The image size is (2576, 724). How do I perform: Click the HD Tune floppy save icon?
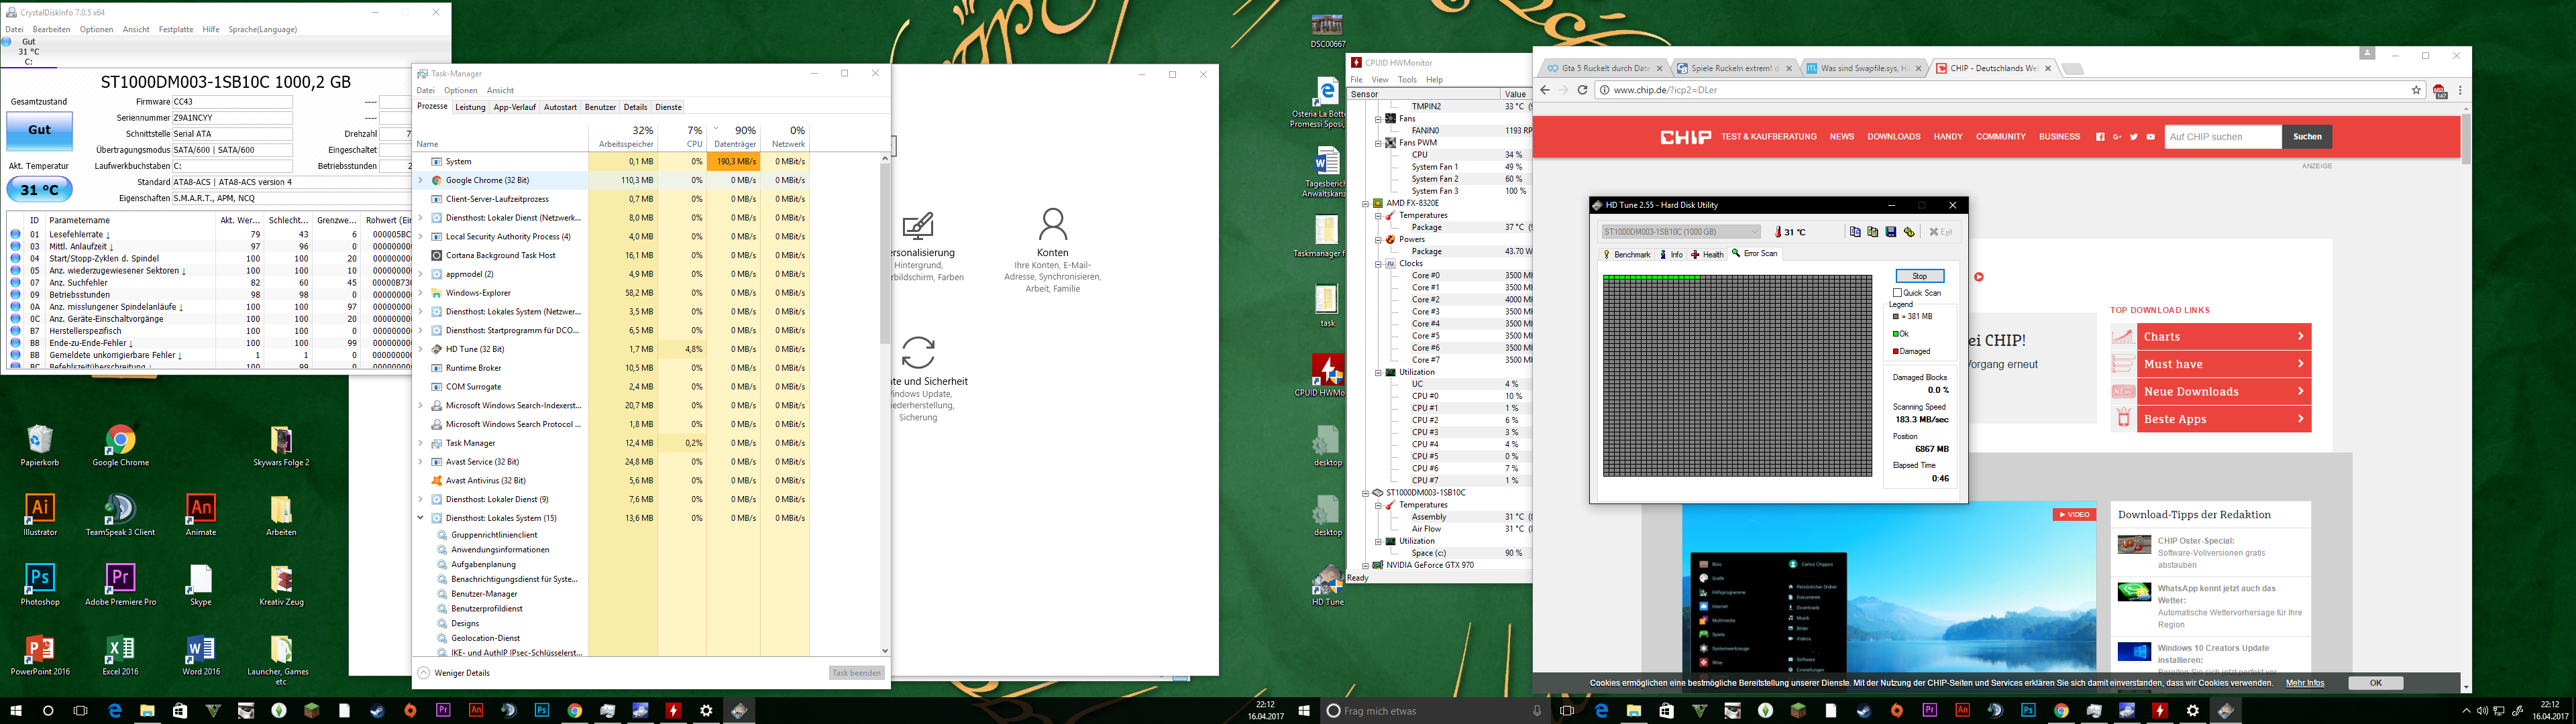pyautogui.click(x=1891, y=232)
